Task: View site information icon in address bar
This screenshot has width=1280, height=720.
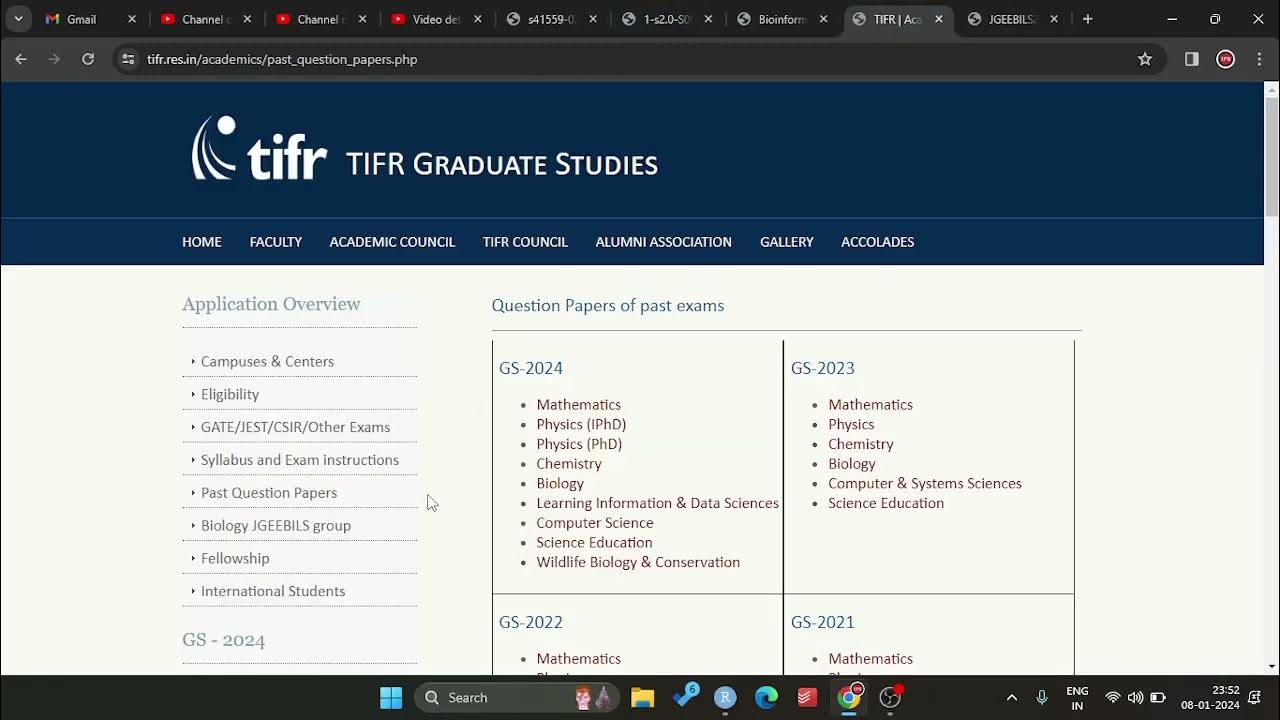Action: point(128,59)
